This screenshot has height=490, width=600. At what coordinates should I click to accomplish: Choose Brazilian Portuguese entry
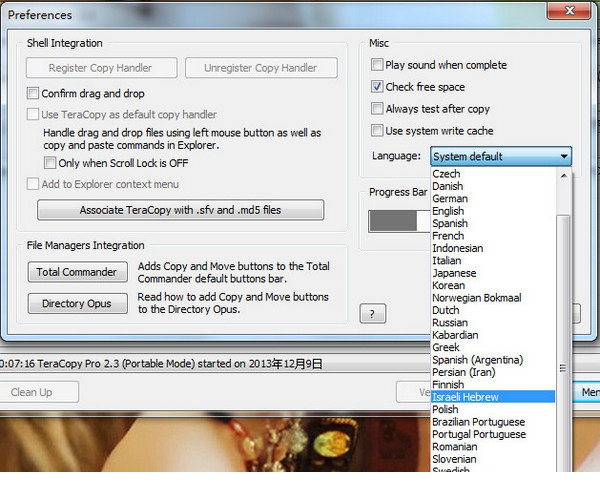click(x=493, y=422)
